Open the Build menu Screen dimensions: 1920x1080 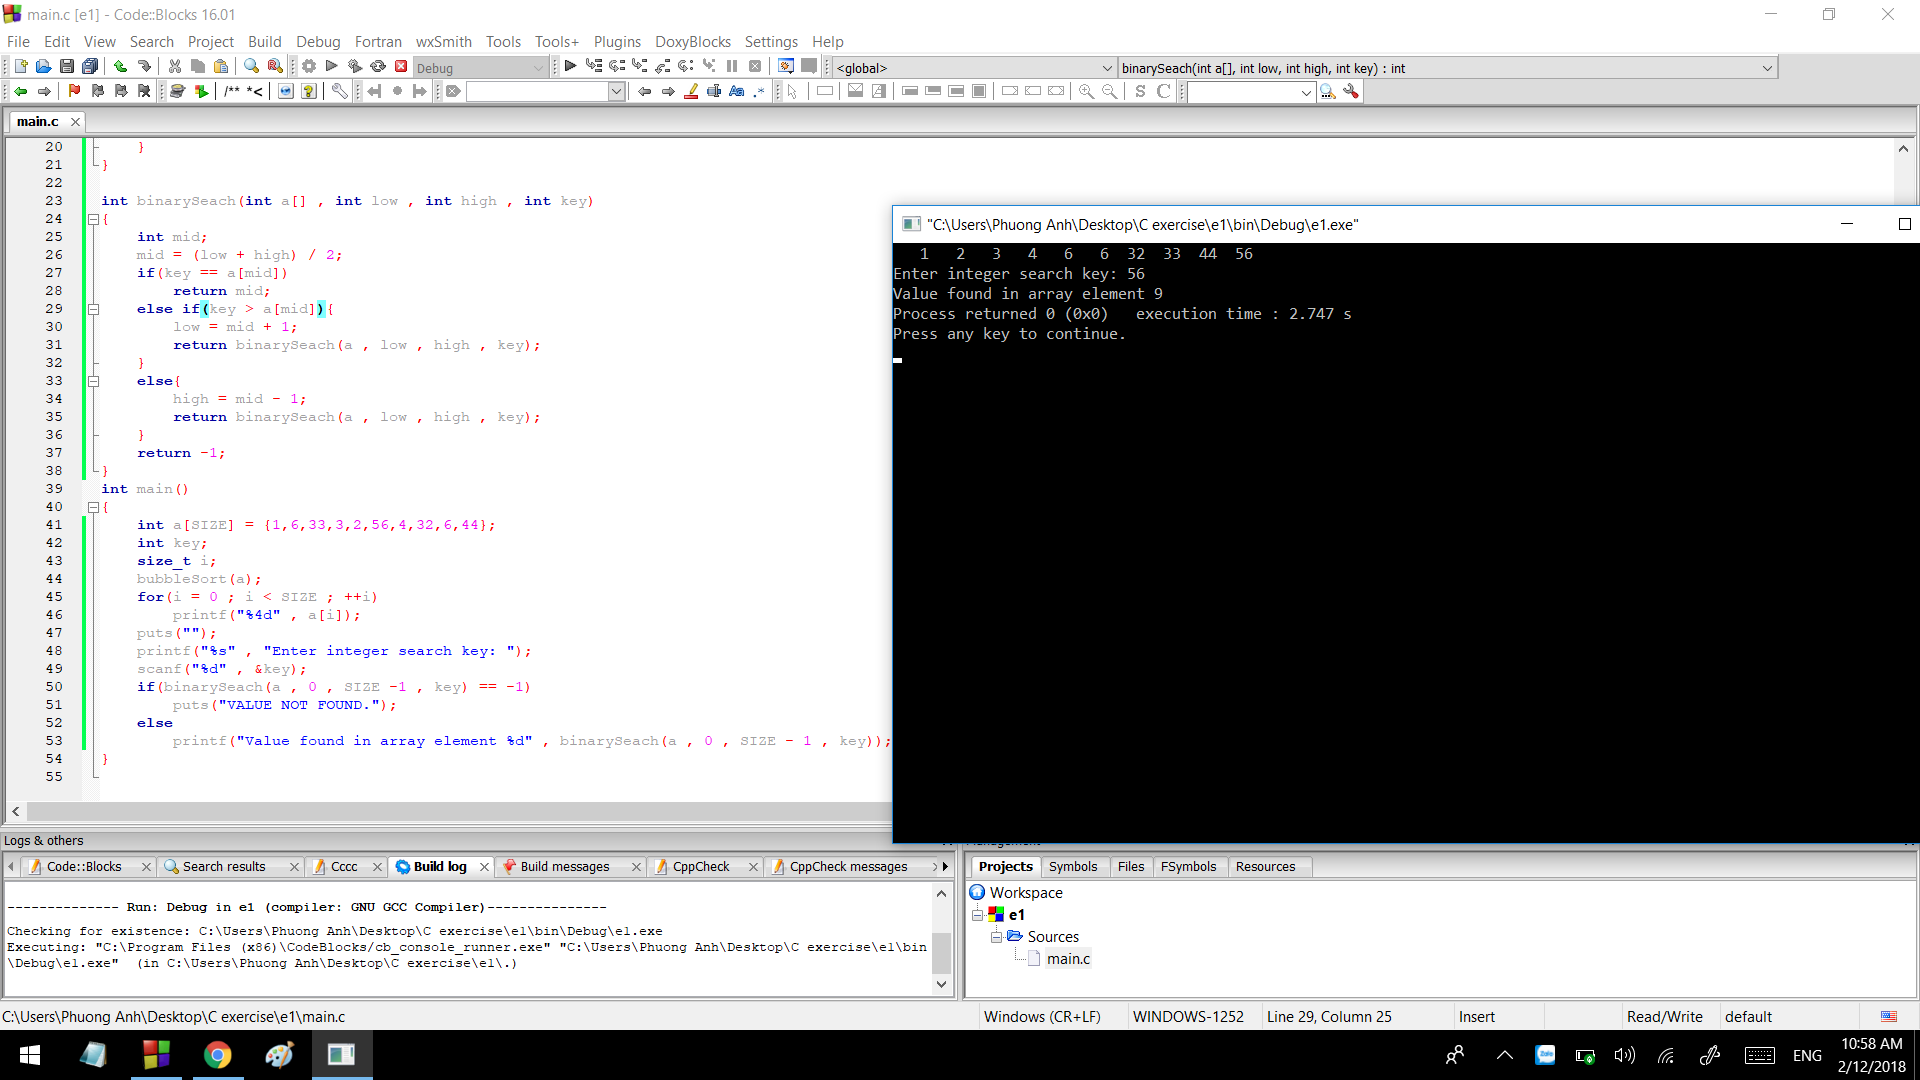[264, 41]
